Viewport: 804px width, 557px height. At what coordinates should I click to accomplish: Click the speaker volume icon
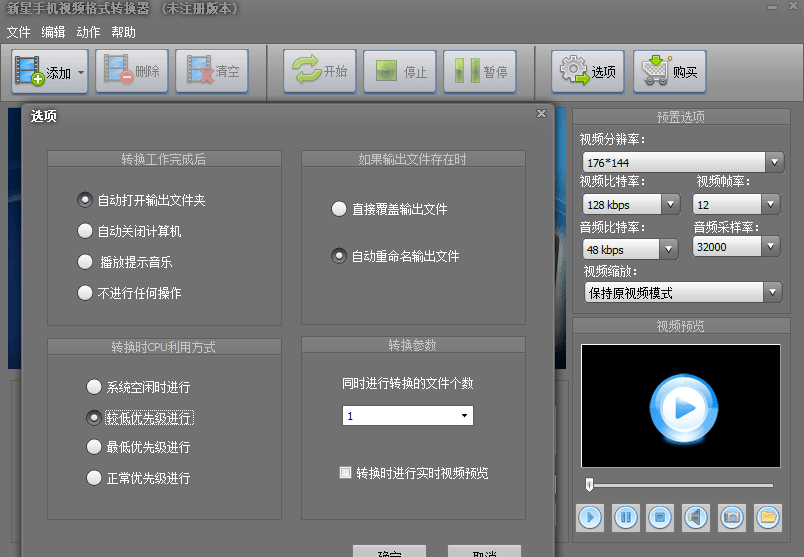tap(695, 517)
